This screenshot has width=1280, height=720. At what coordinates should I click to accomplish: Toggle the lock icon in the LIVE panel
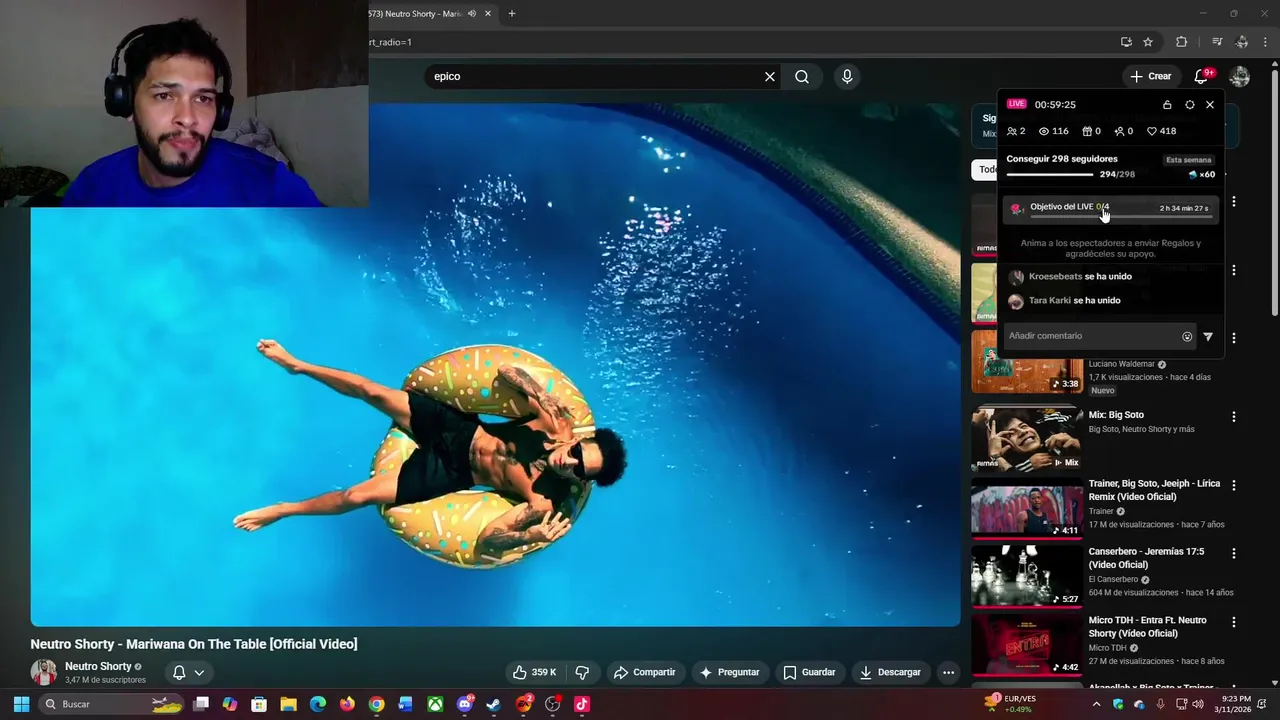(1167, 105)
